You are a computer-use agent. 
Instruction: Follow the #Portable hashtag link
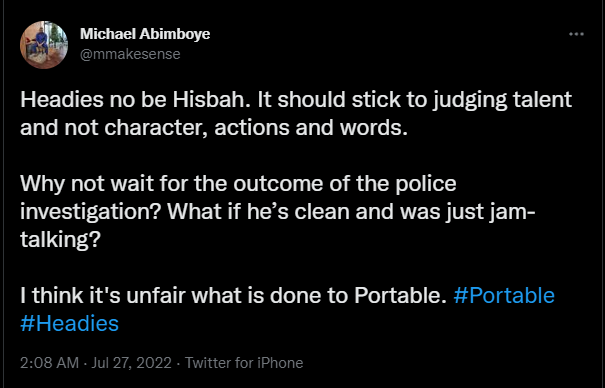click(504, 295)
